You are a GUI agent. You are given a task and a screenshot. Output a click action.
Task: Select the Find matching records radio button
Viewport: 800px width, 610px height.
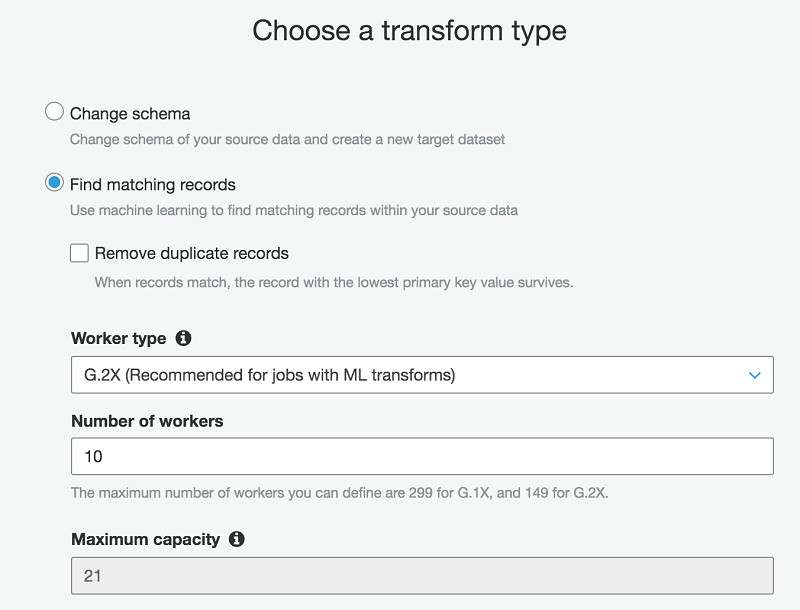click(x=55, y=183)
